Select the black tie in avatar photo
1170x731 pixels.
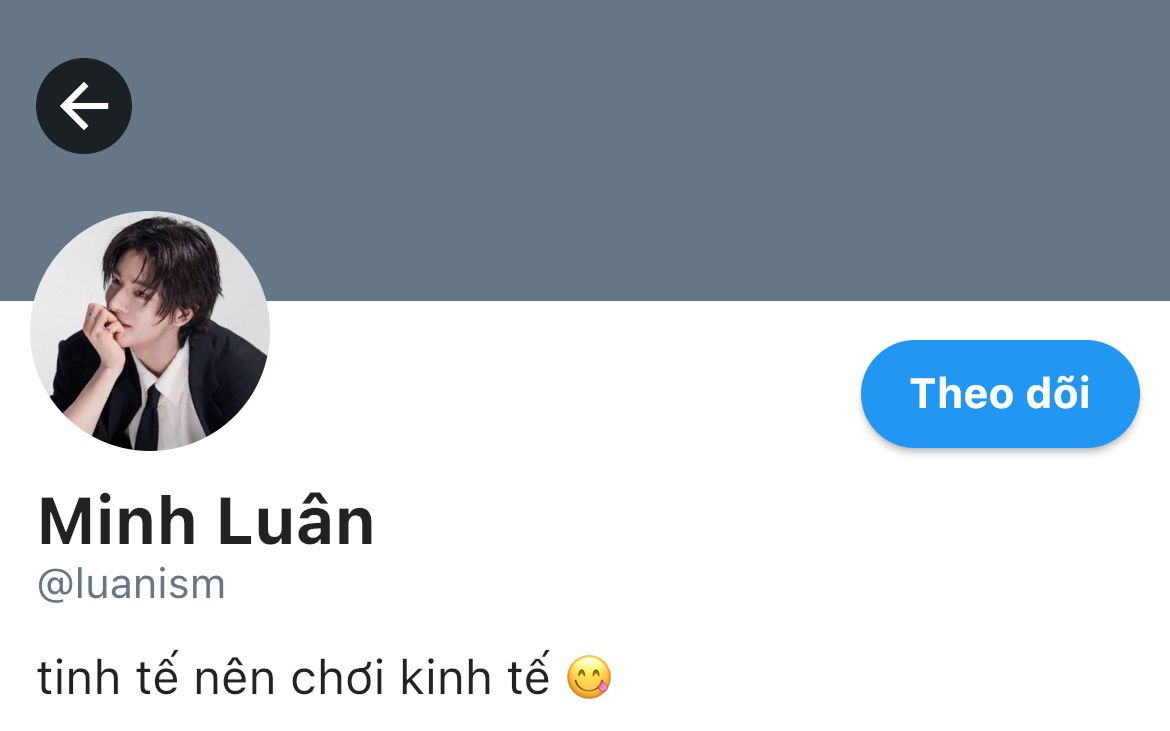(149, 418)
